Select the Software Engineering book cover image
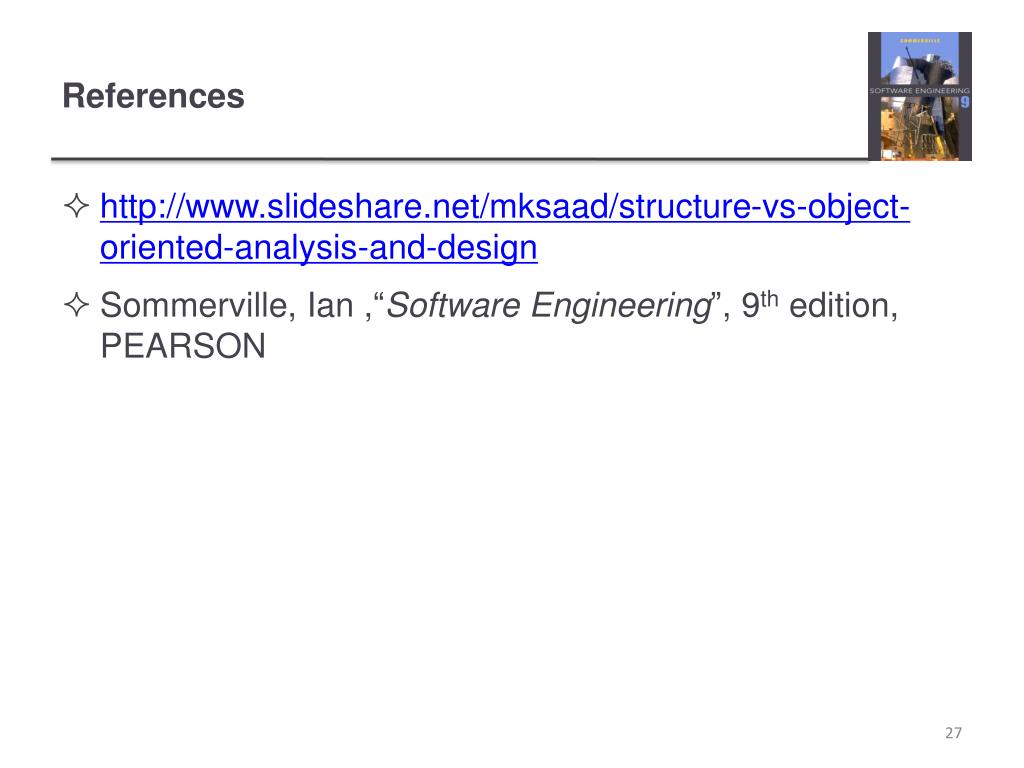Screen dimensions: 1024x768 click(x=920, y=96)
